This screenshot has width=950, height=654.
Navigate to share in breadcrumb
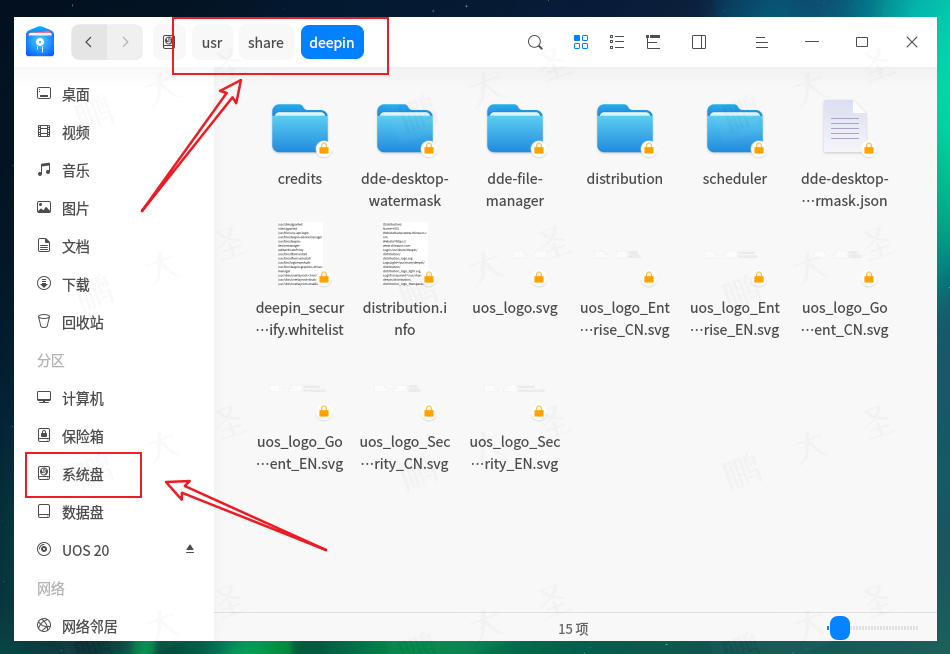(265, 42)
